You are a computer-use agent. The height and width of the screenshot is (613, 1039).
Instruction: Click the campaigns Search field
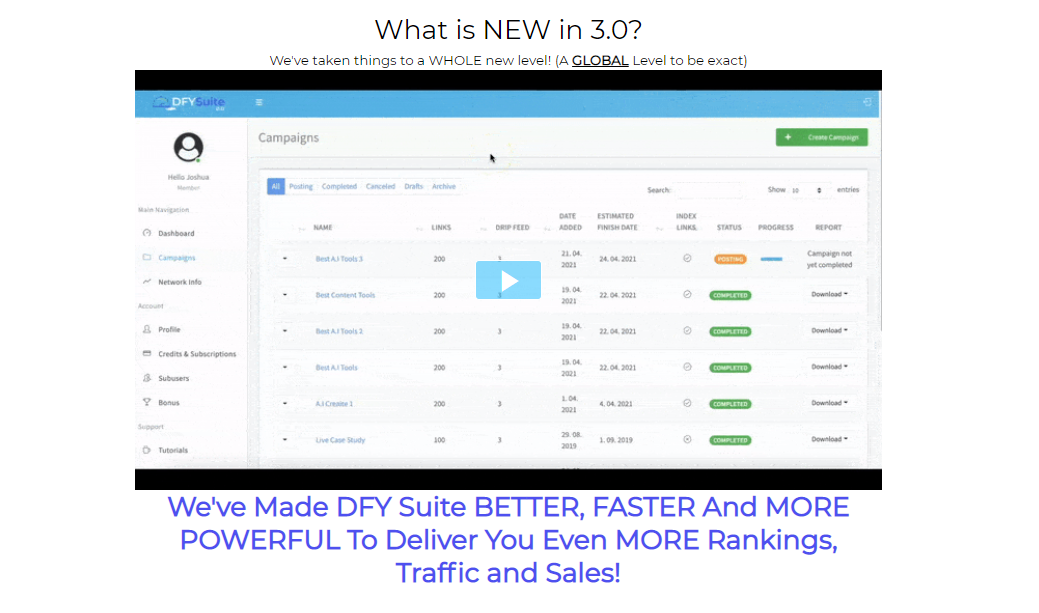pyautogui.click(x=708, y=190)
